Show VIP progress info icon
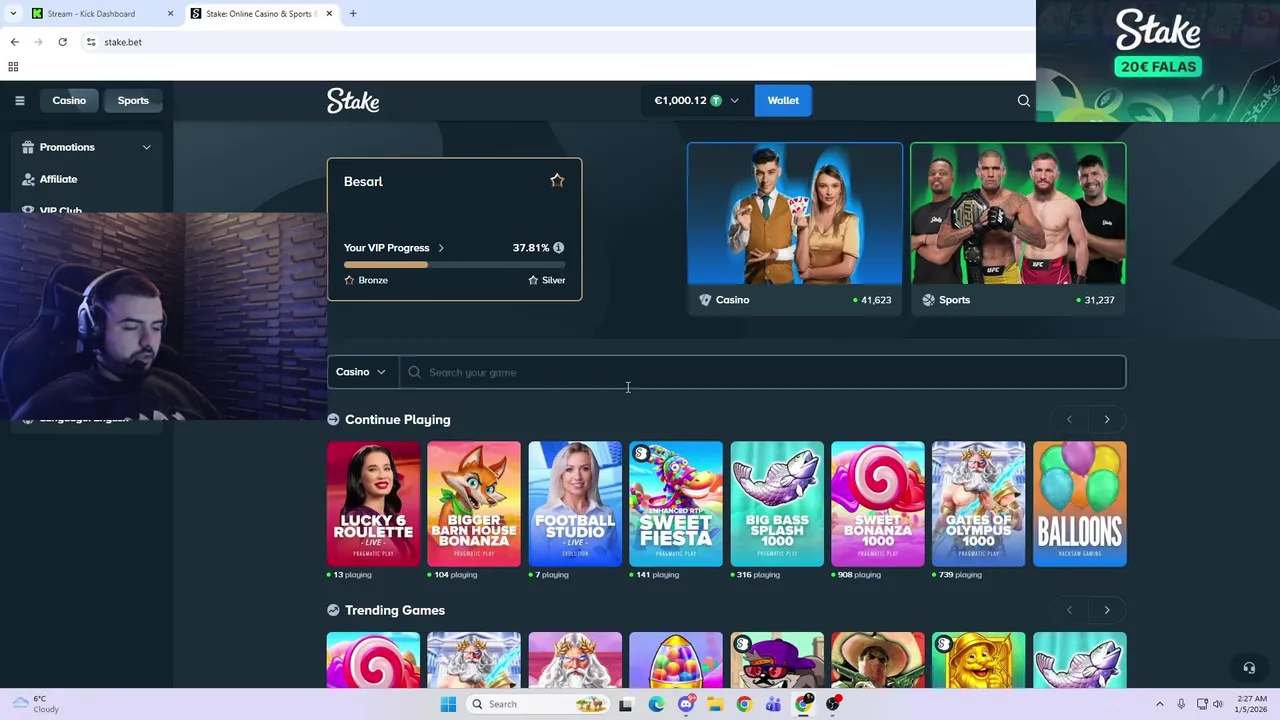This screenshot has width=1280, height=720. (x=558, y=248)
